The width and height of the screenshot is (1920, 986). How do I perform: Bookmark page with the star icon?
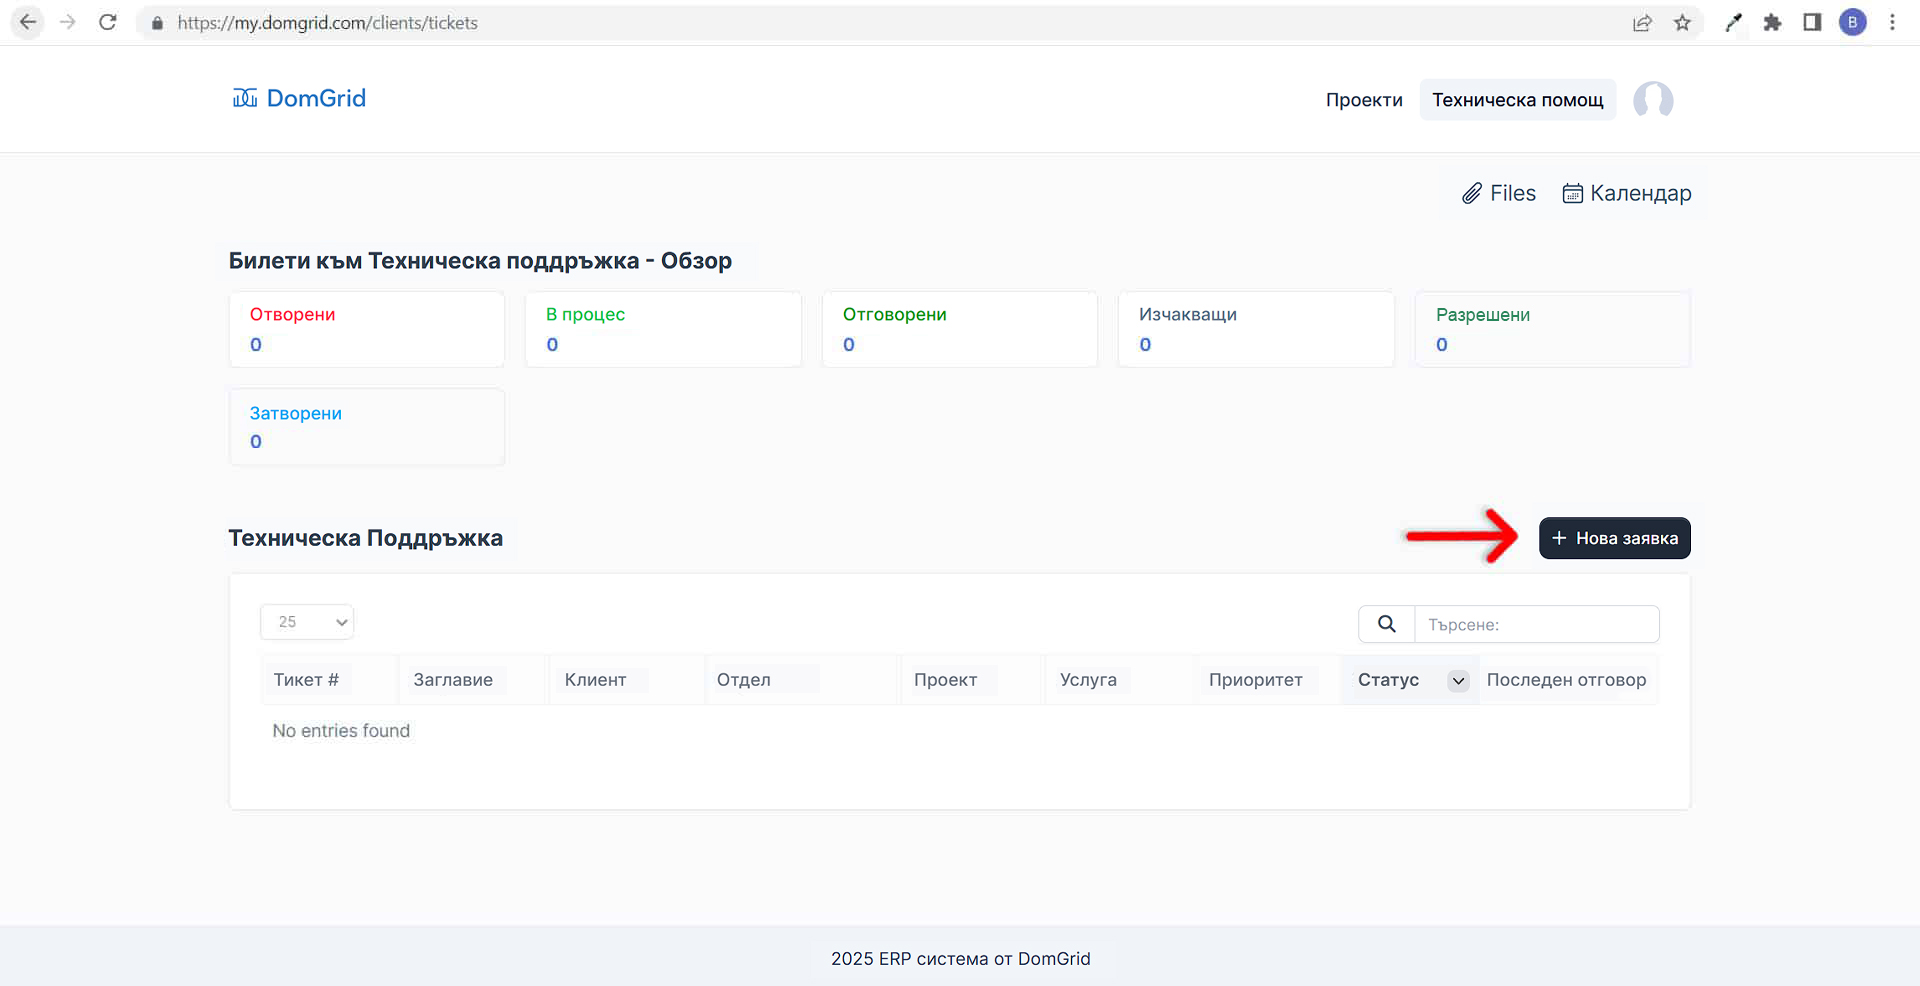click(1682, 23)
